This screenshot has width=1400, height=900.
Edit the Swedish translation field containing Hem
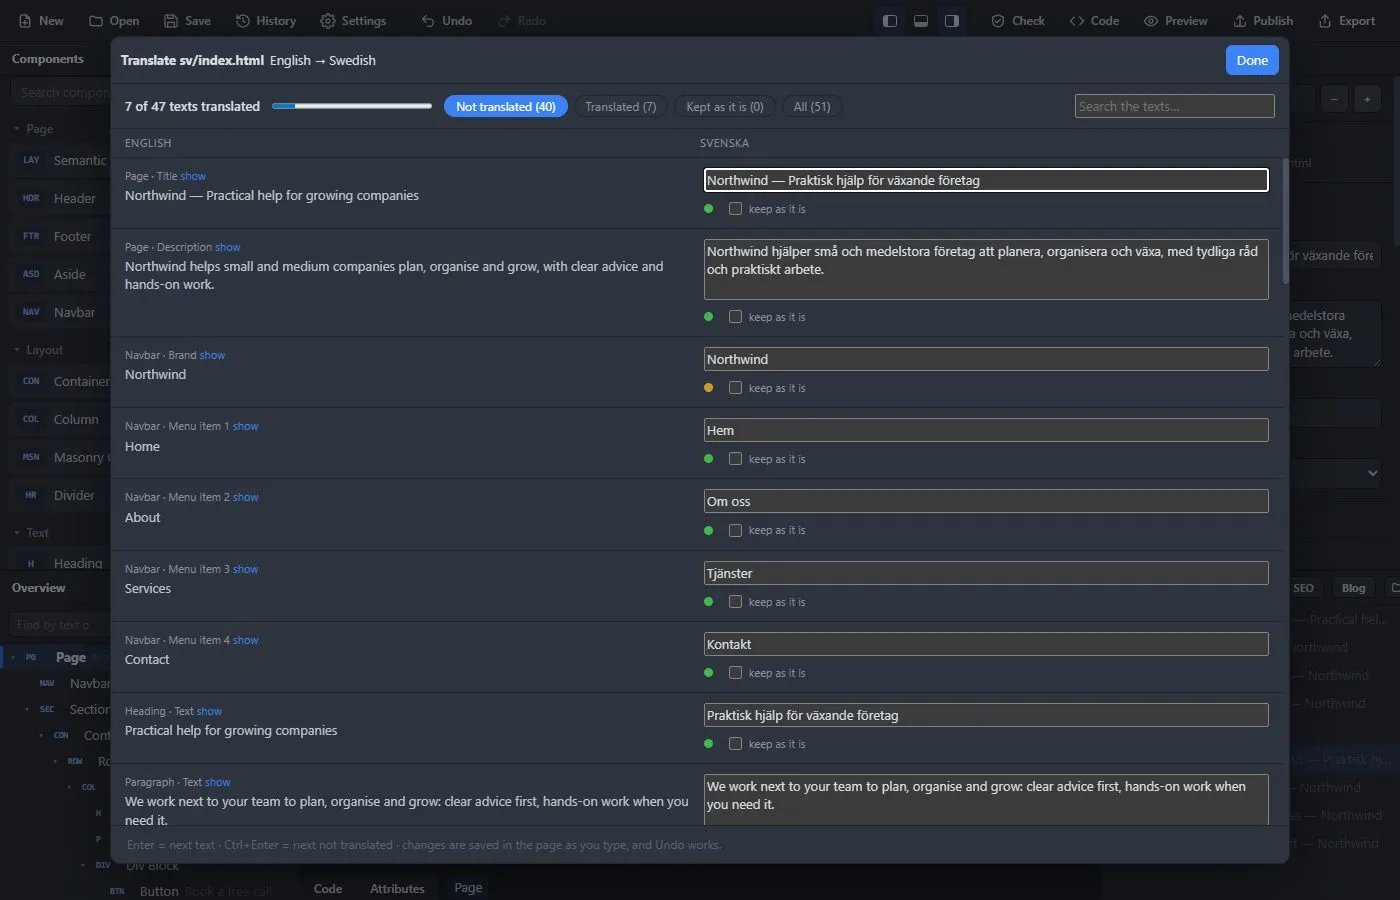[986, 430]
